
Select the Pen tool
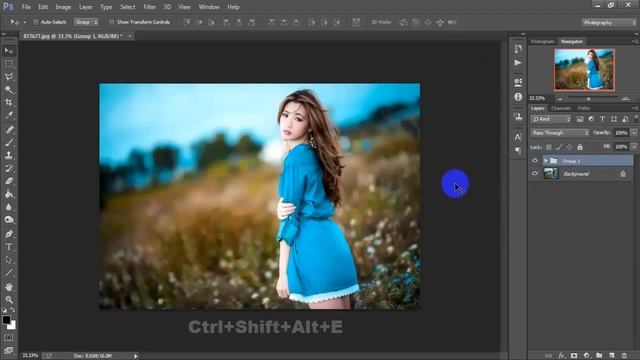9,234
